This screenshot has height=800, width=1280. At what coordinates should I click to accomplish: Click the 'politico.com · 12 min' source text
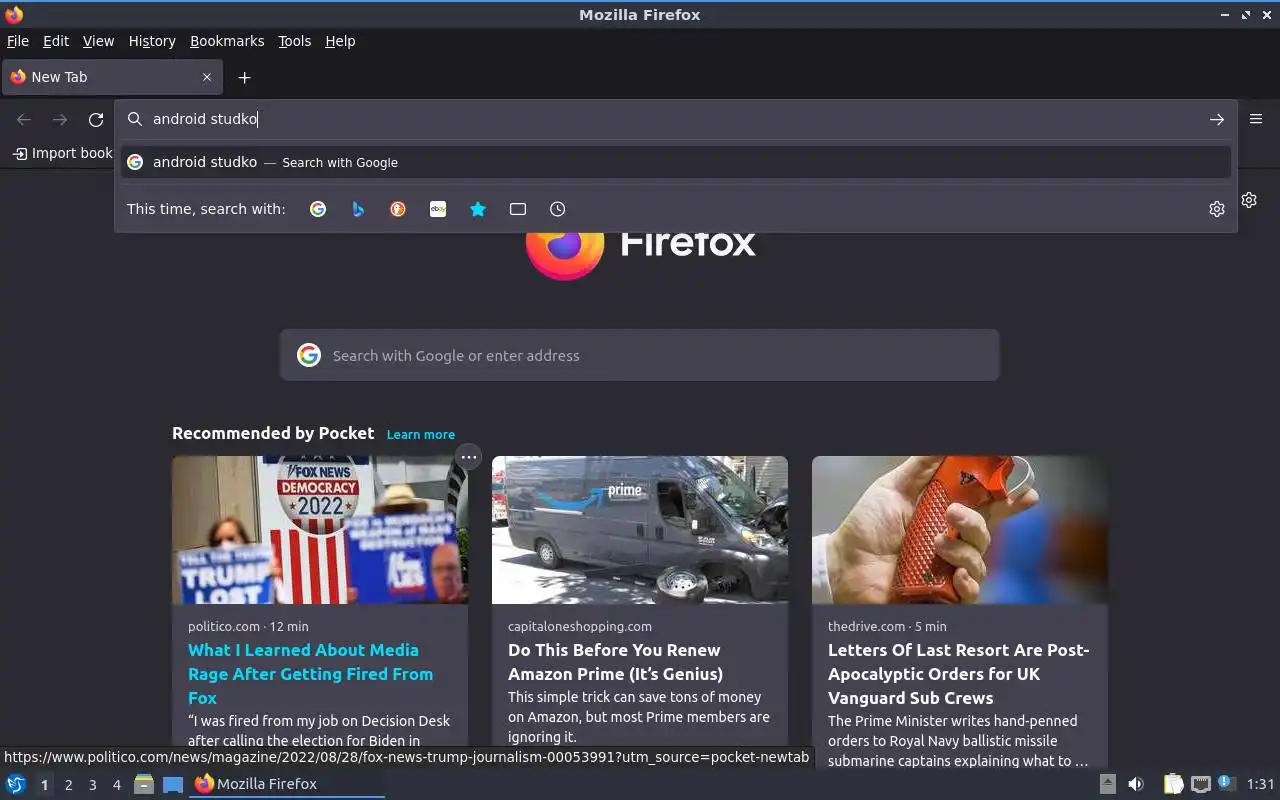point(248,626)
